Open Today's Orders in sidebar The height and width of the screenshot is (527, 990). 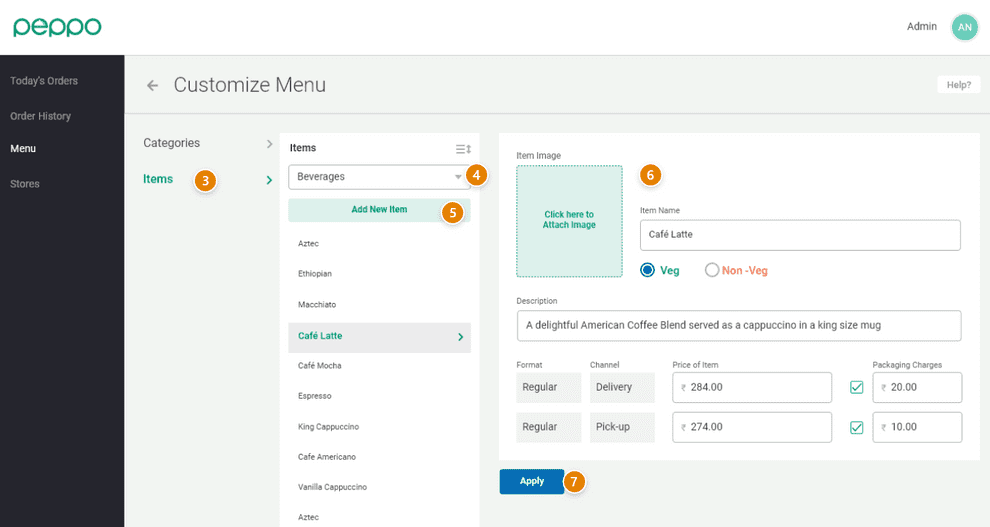pos(44,81)
